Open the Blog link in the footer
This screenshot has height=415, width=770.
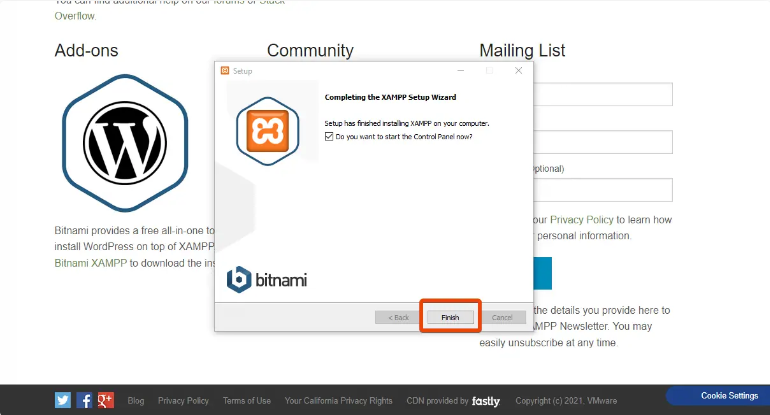click(x=135, y=401)
